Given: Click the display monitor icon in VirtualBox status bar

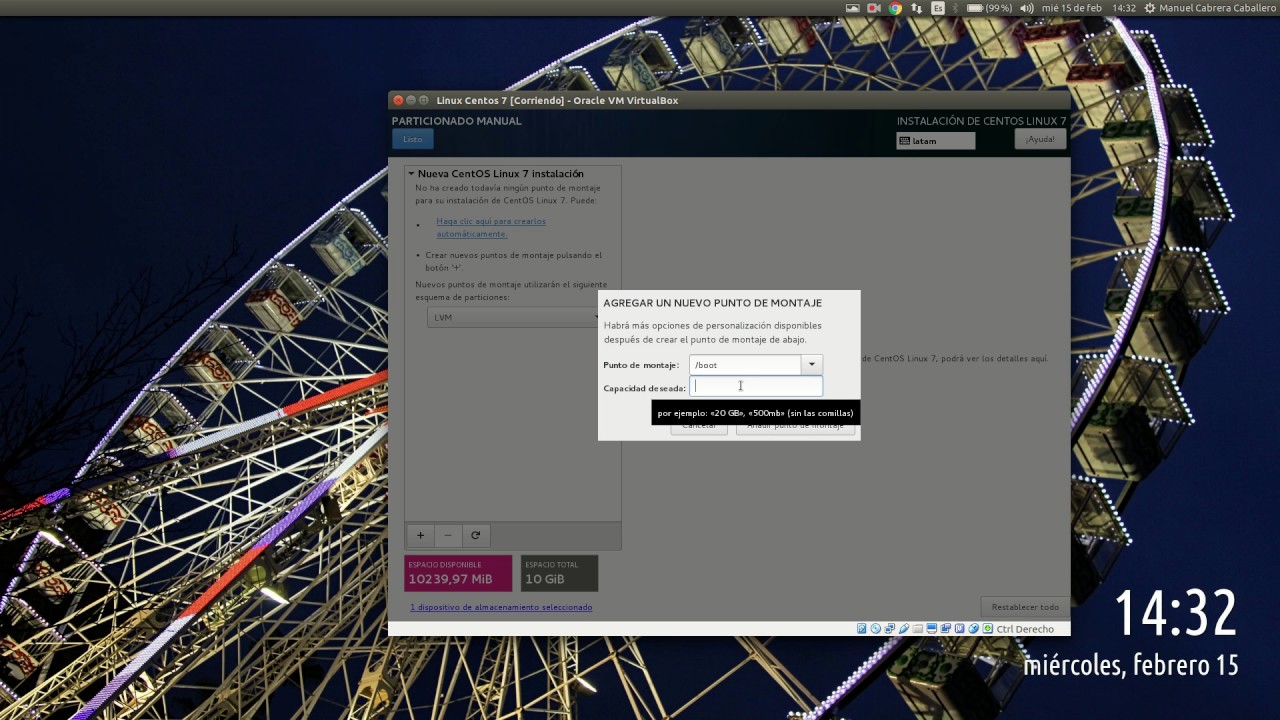Looking at the screenshot, I should [932, 629].
